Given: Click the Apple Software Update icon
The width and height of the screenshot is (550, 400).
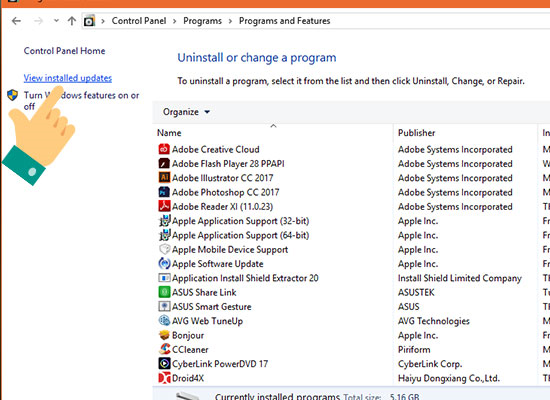Looking at the screenshot, I should click(x=164, y=264).
